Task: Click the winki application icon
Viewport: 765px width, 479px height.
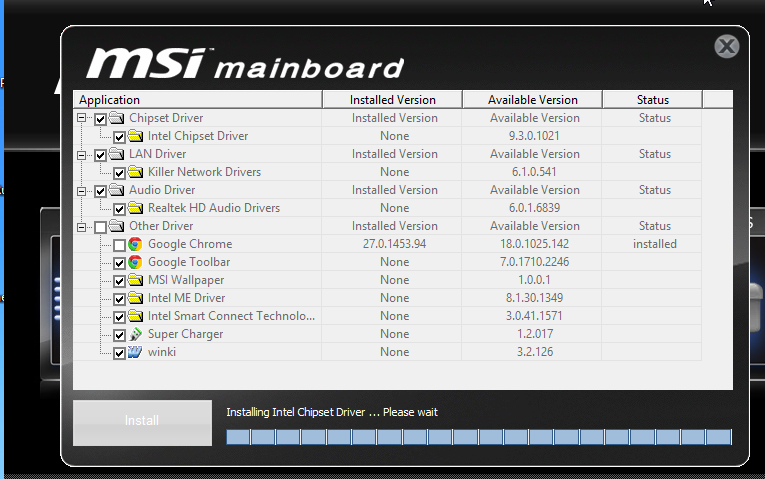Action: 135,352
